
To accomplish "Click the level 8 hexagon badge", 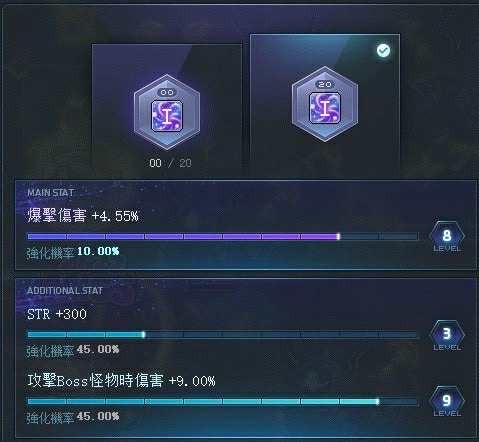I will click(447, 236).
